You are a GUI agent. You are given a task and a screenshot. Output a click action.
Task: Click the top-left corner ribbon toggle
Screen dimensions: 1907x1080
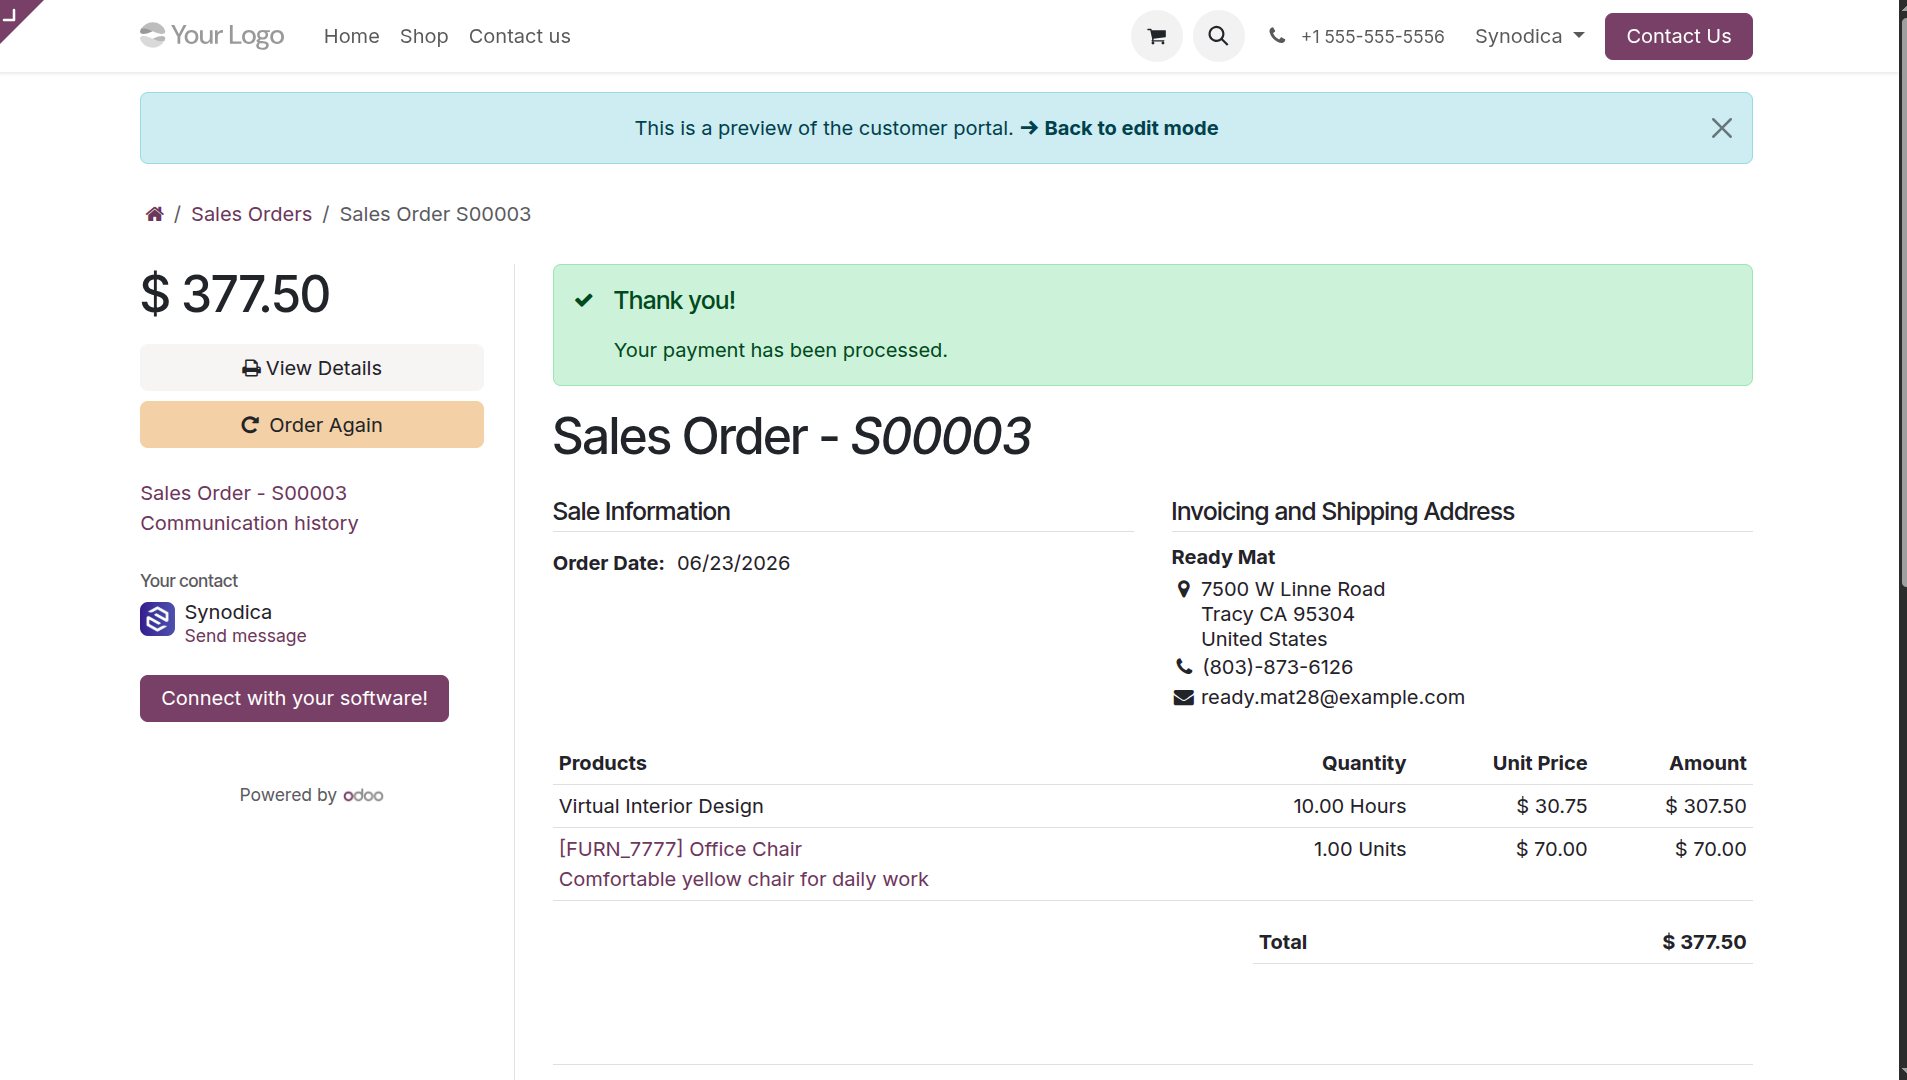point(14,14)
